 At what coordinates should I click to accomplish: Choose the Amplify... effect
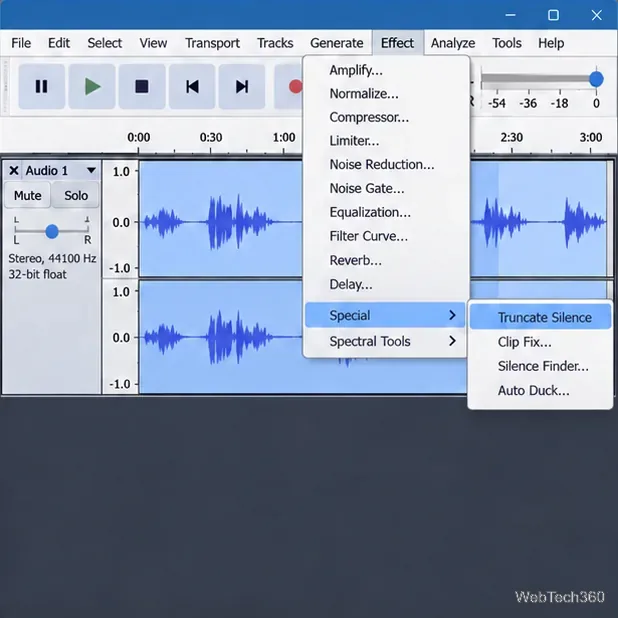[386, 70]
